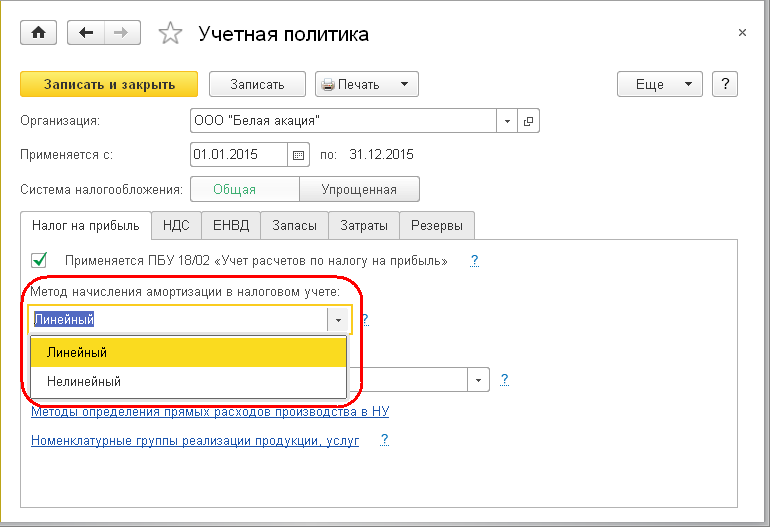Viewport: 770px width, 527px height.
Task: Choose Нелинейный from the dropdown list
Action: (x=189, y=382)
